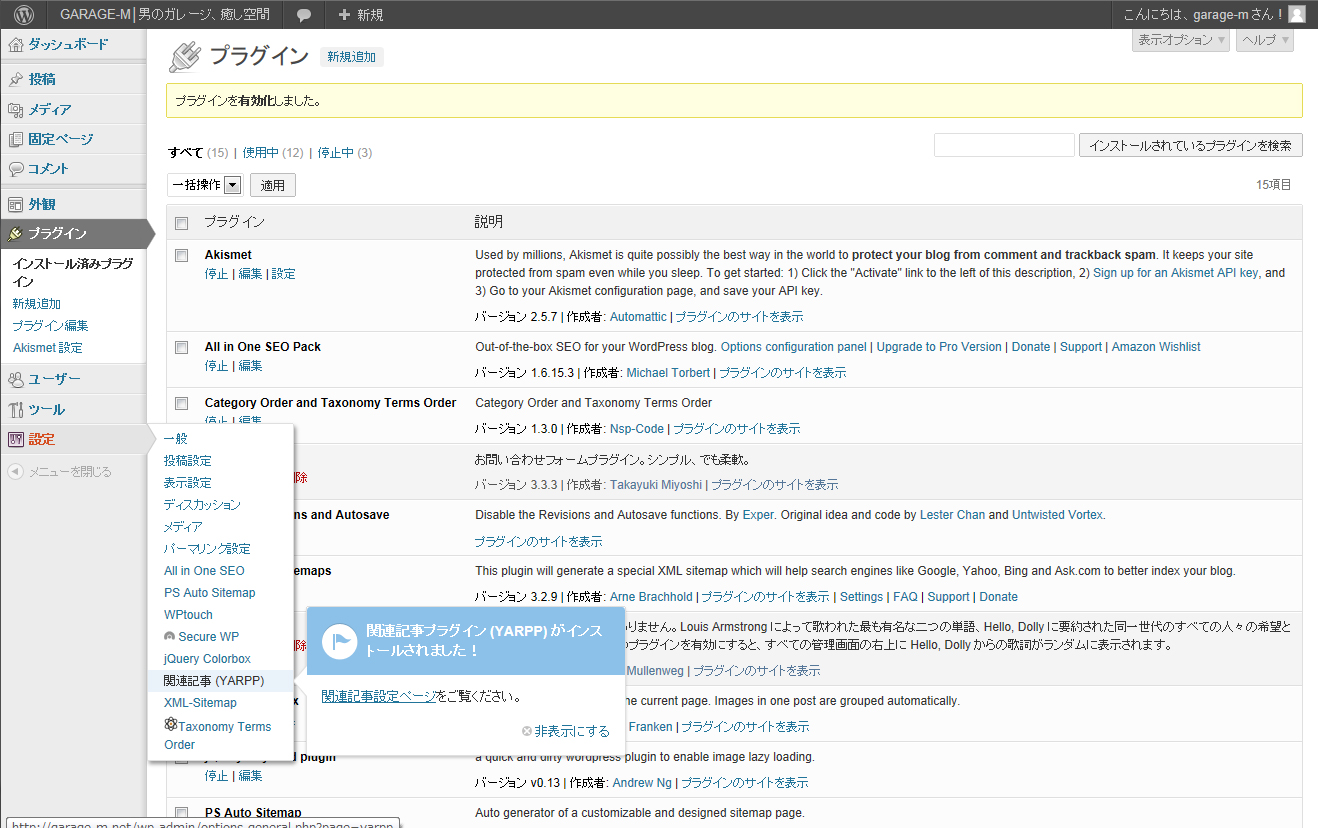Open Permalink settings in flyout
This screenshot has height=828, width=1318.
point(207,548)
